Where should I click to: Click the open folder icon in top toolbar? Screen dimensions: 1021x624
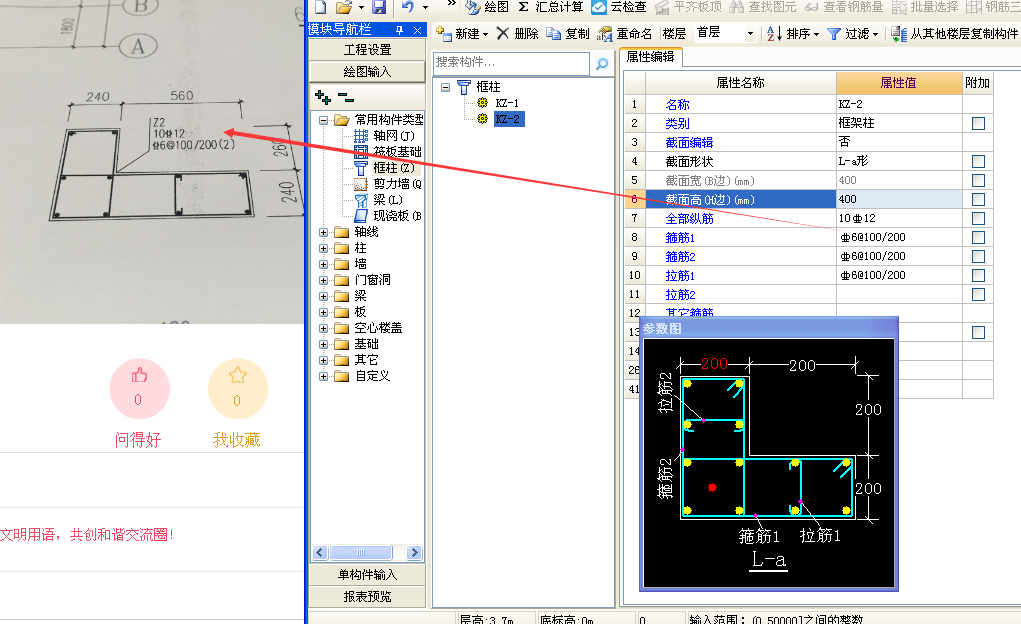click(344, 7)
